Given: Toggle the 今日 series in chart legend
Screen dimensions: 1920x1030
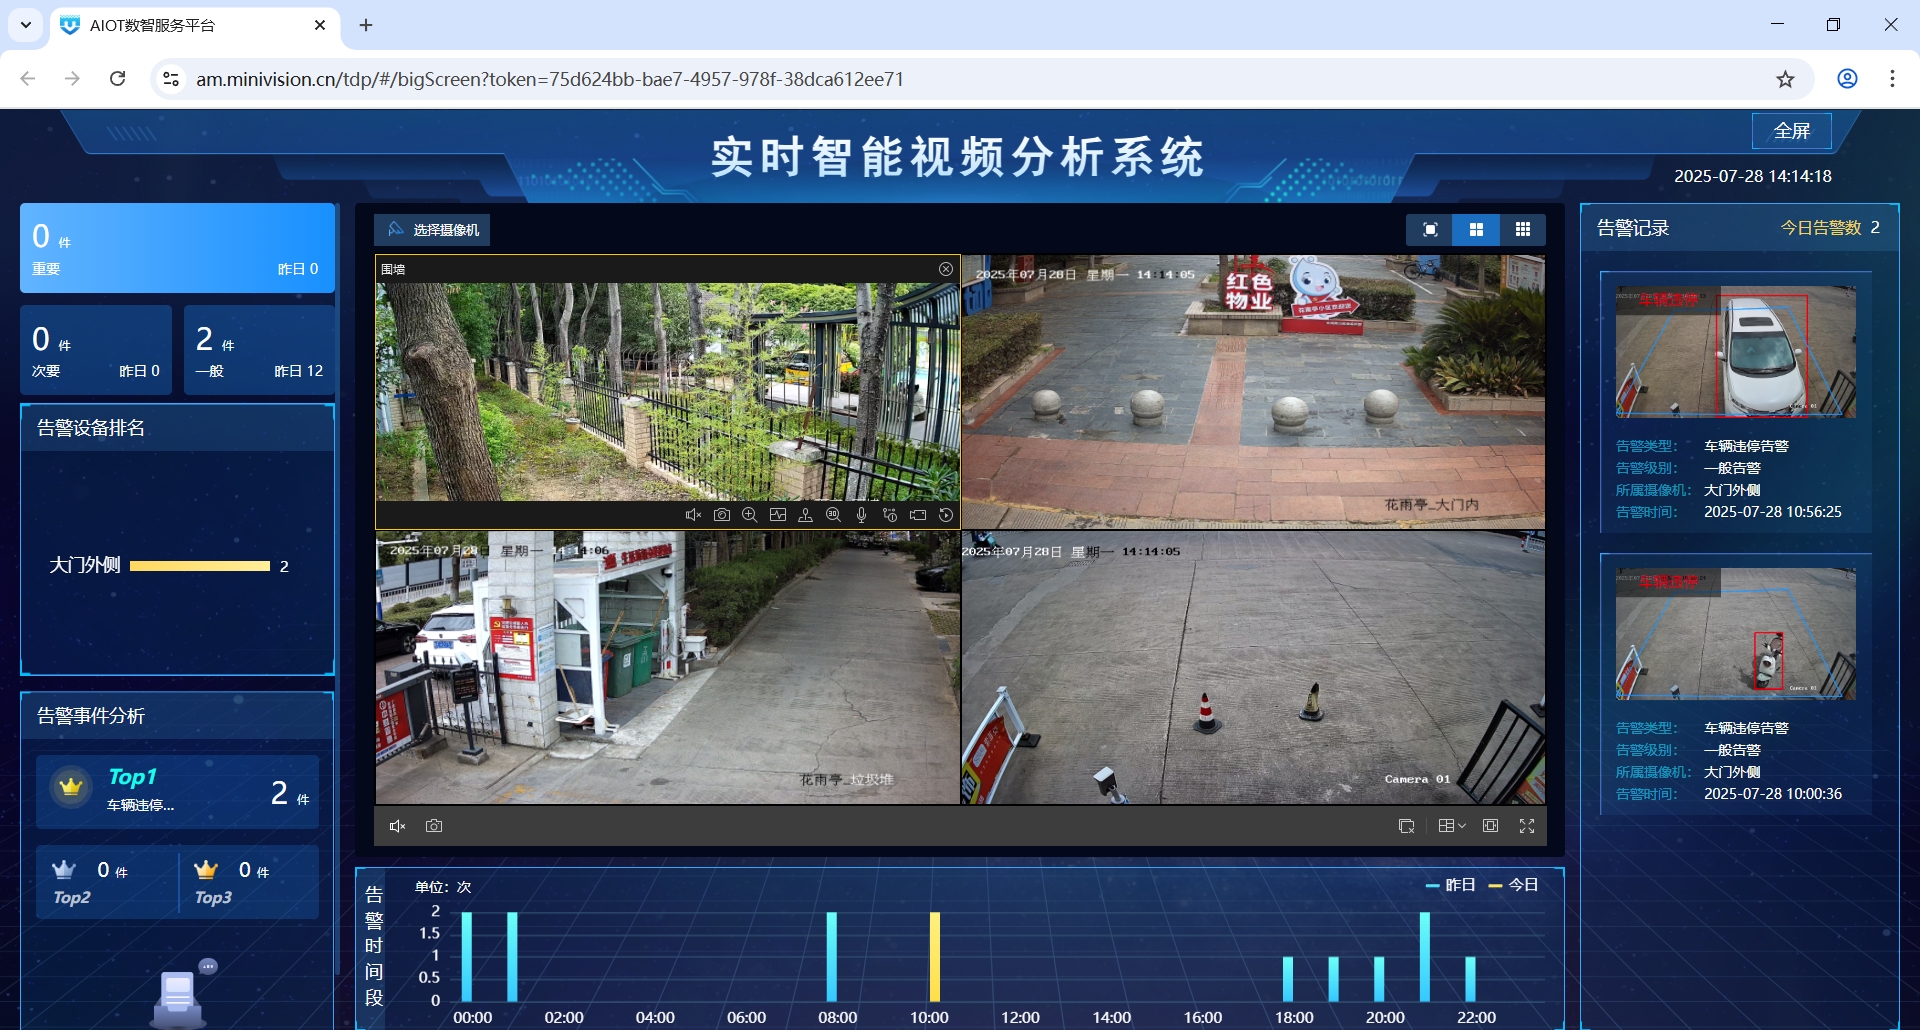Looking at the screenshot, I should point(1513,885).
